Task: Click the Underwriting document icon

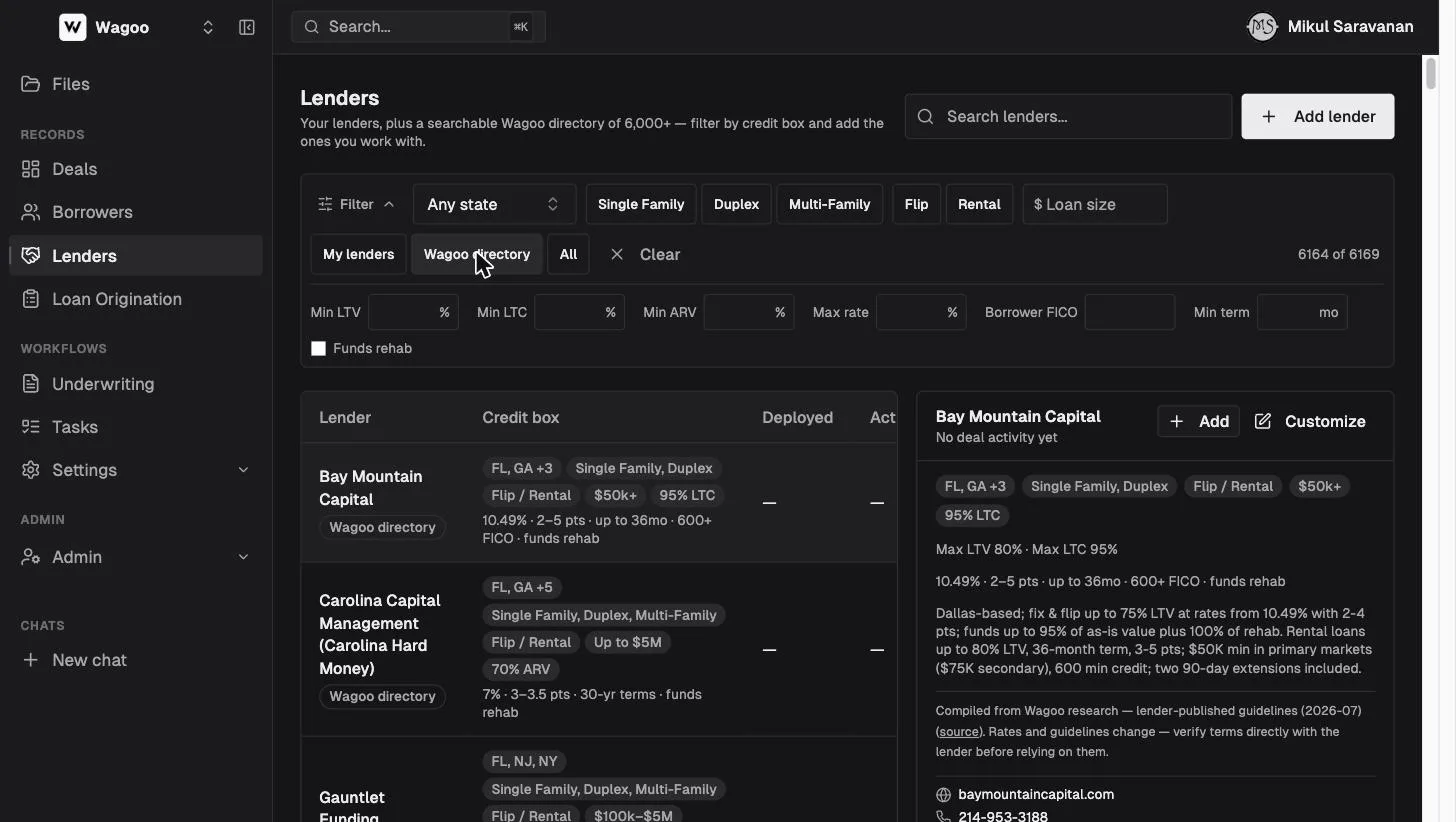Action: coord(31,384)
